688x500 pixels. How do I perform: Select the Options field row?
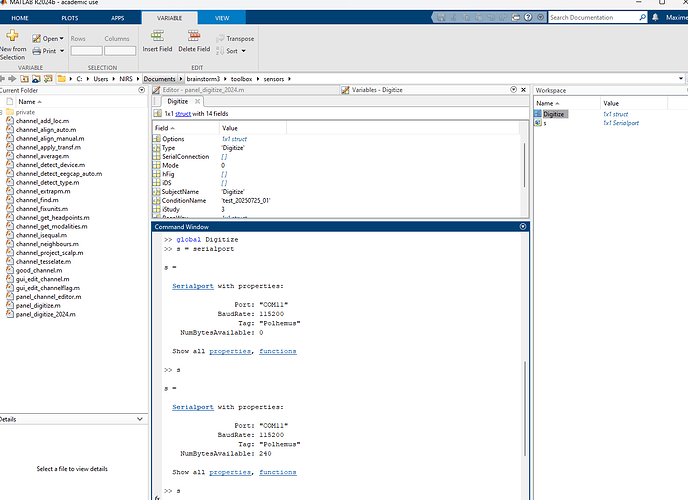point(336,139)
